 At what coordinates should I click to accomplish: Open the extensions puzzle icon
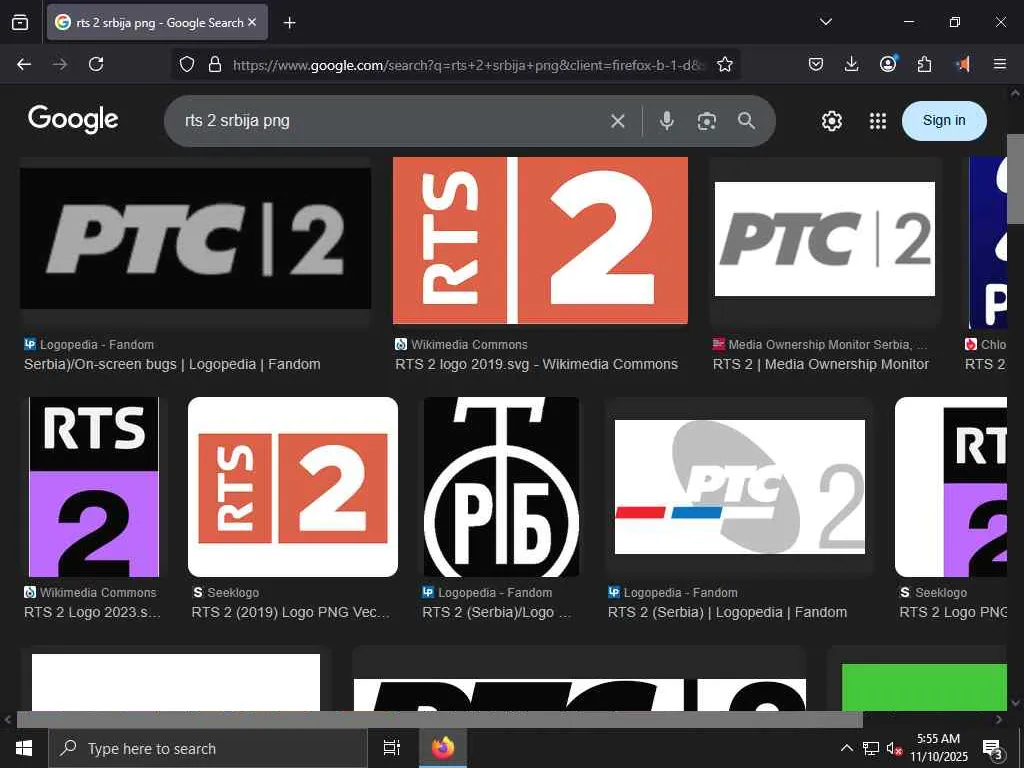point(924,64)
